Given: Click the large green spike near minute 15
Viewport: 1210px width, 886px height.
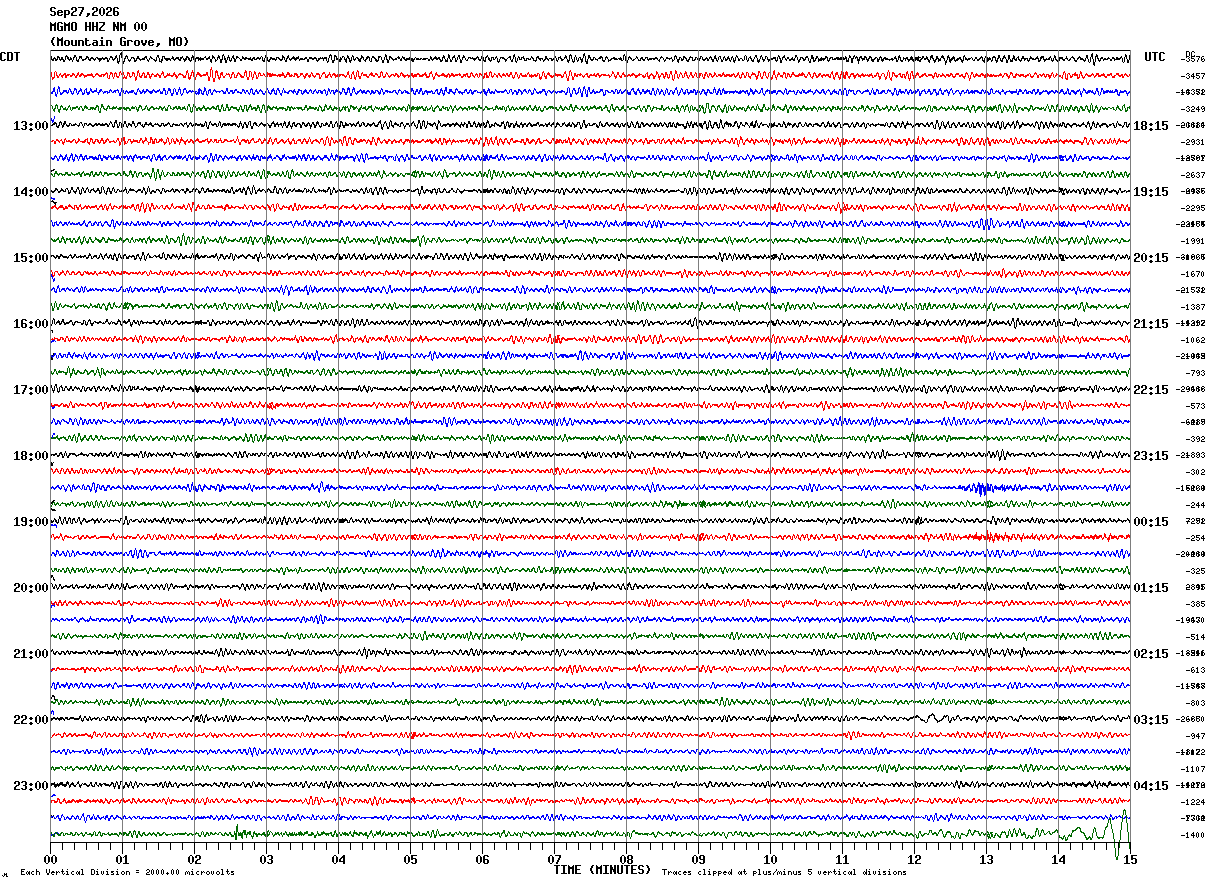Looking at the screenshot, I should pyautogui.click(x=1118, y=835).
